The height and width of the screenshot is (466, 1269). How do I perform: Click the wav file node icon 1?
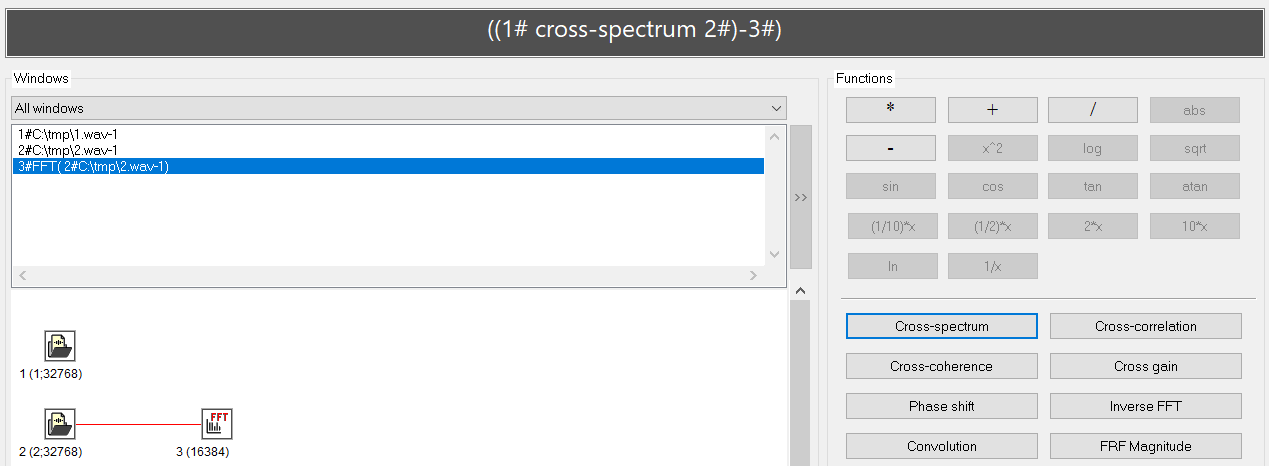60,346
